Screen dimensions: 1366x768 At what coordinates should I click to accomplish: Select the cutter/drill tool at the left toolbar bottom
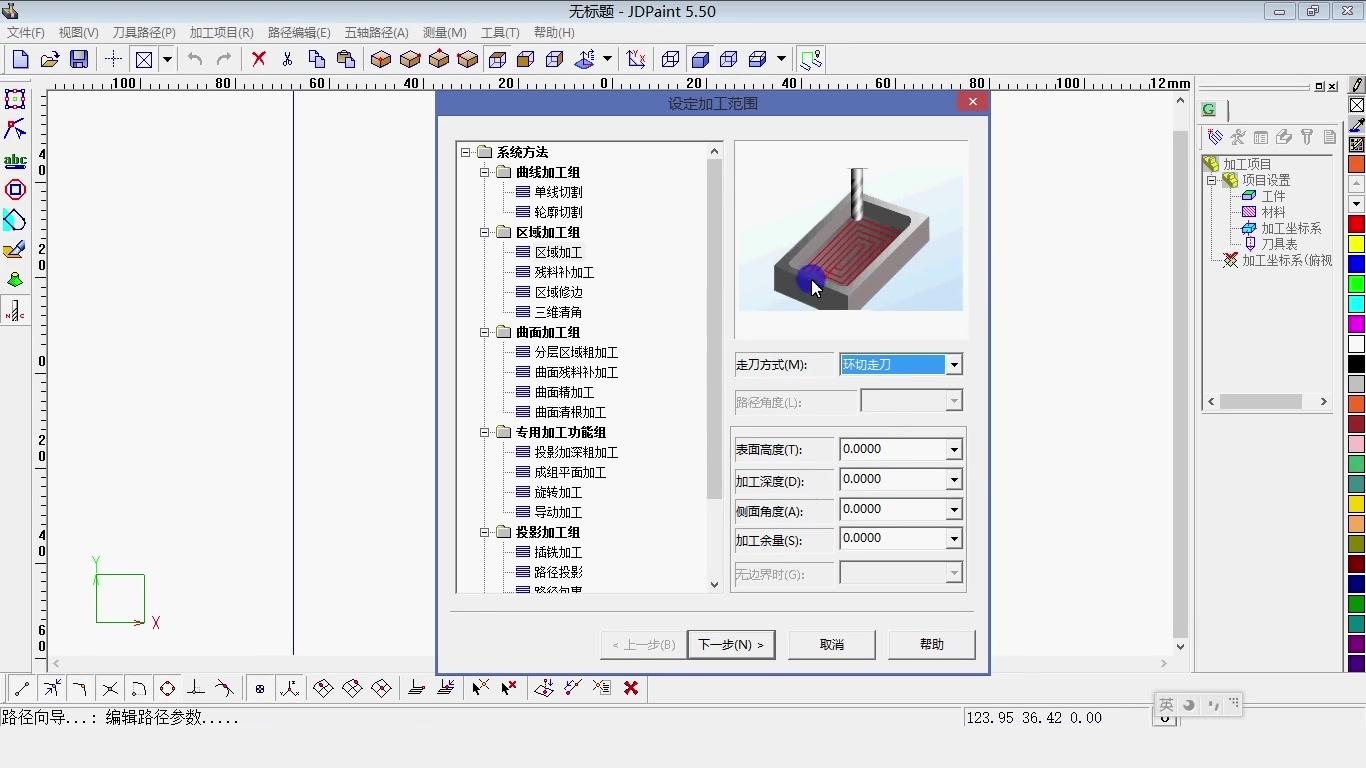[x=14, y=311]
